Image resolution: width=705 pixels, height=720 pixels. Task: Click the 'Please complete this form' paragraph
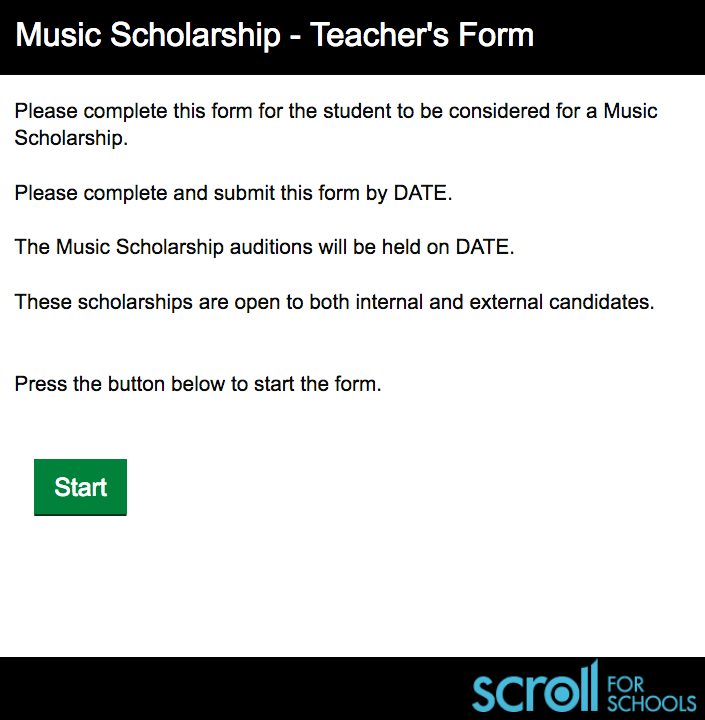click(x=336, y=124)
